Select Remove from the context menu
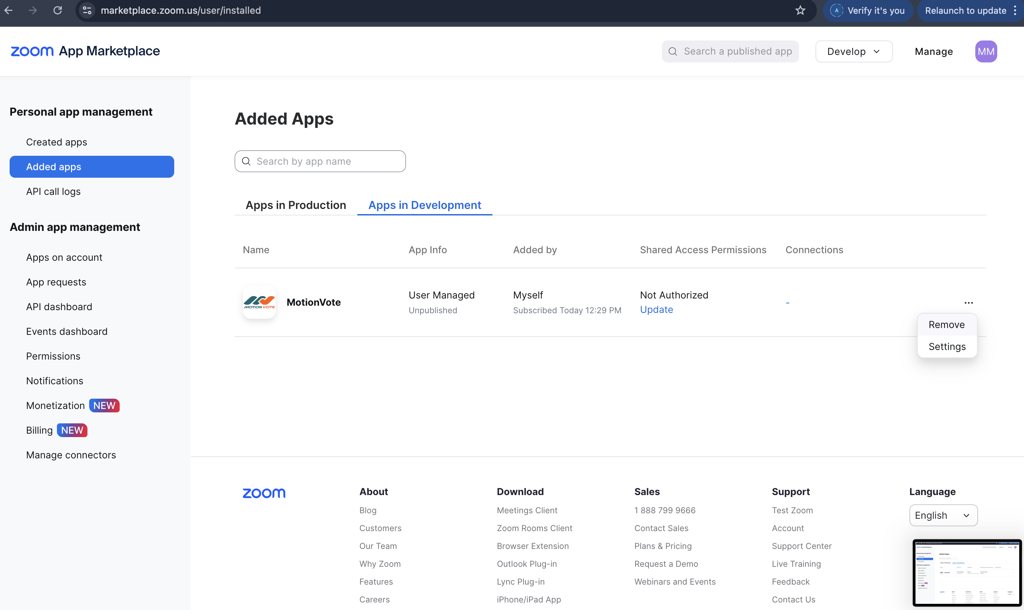 click(946, 324)
